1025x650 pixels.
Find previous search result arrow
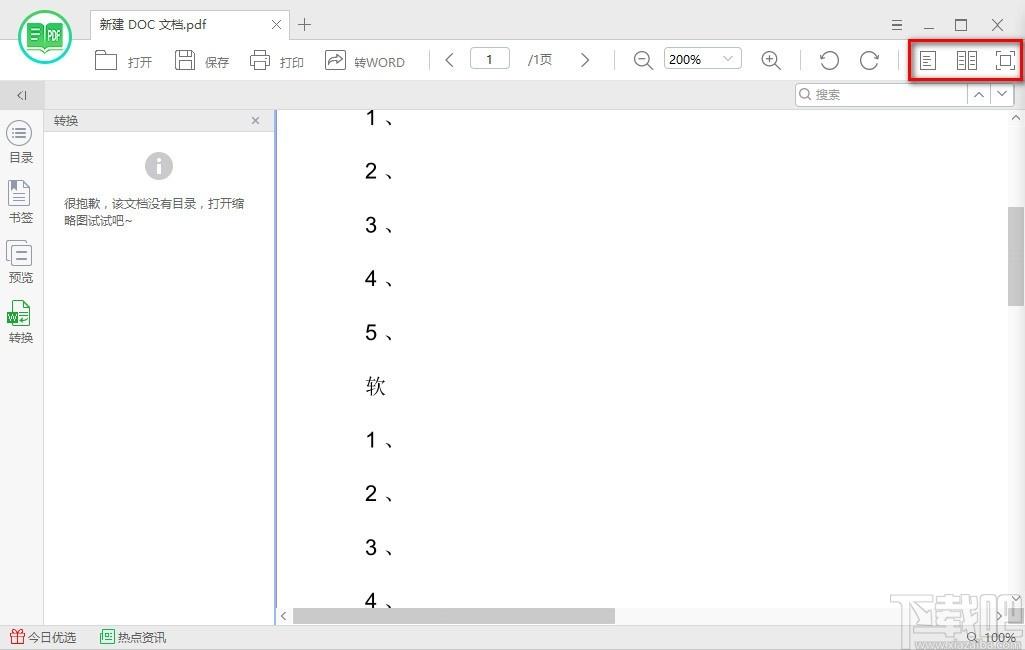(x=979, y=94)
